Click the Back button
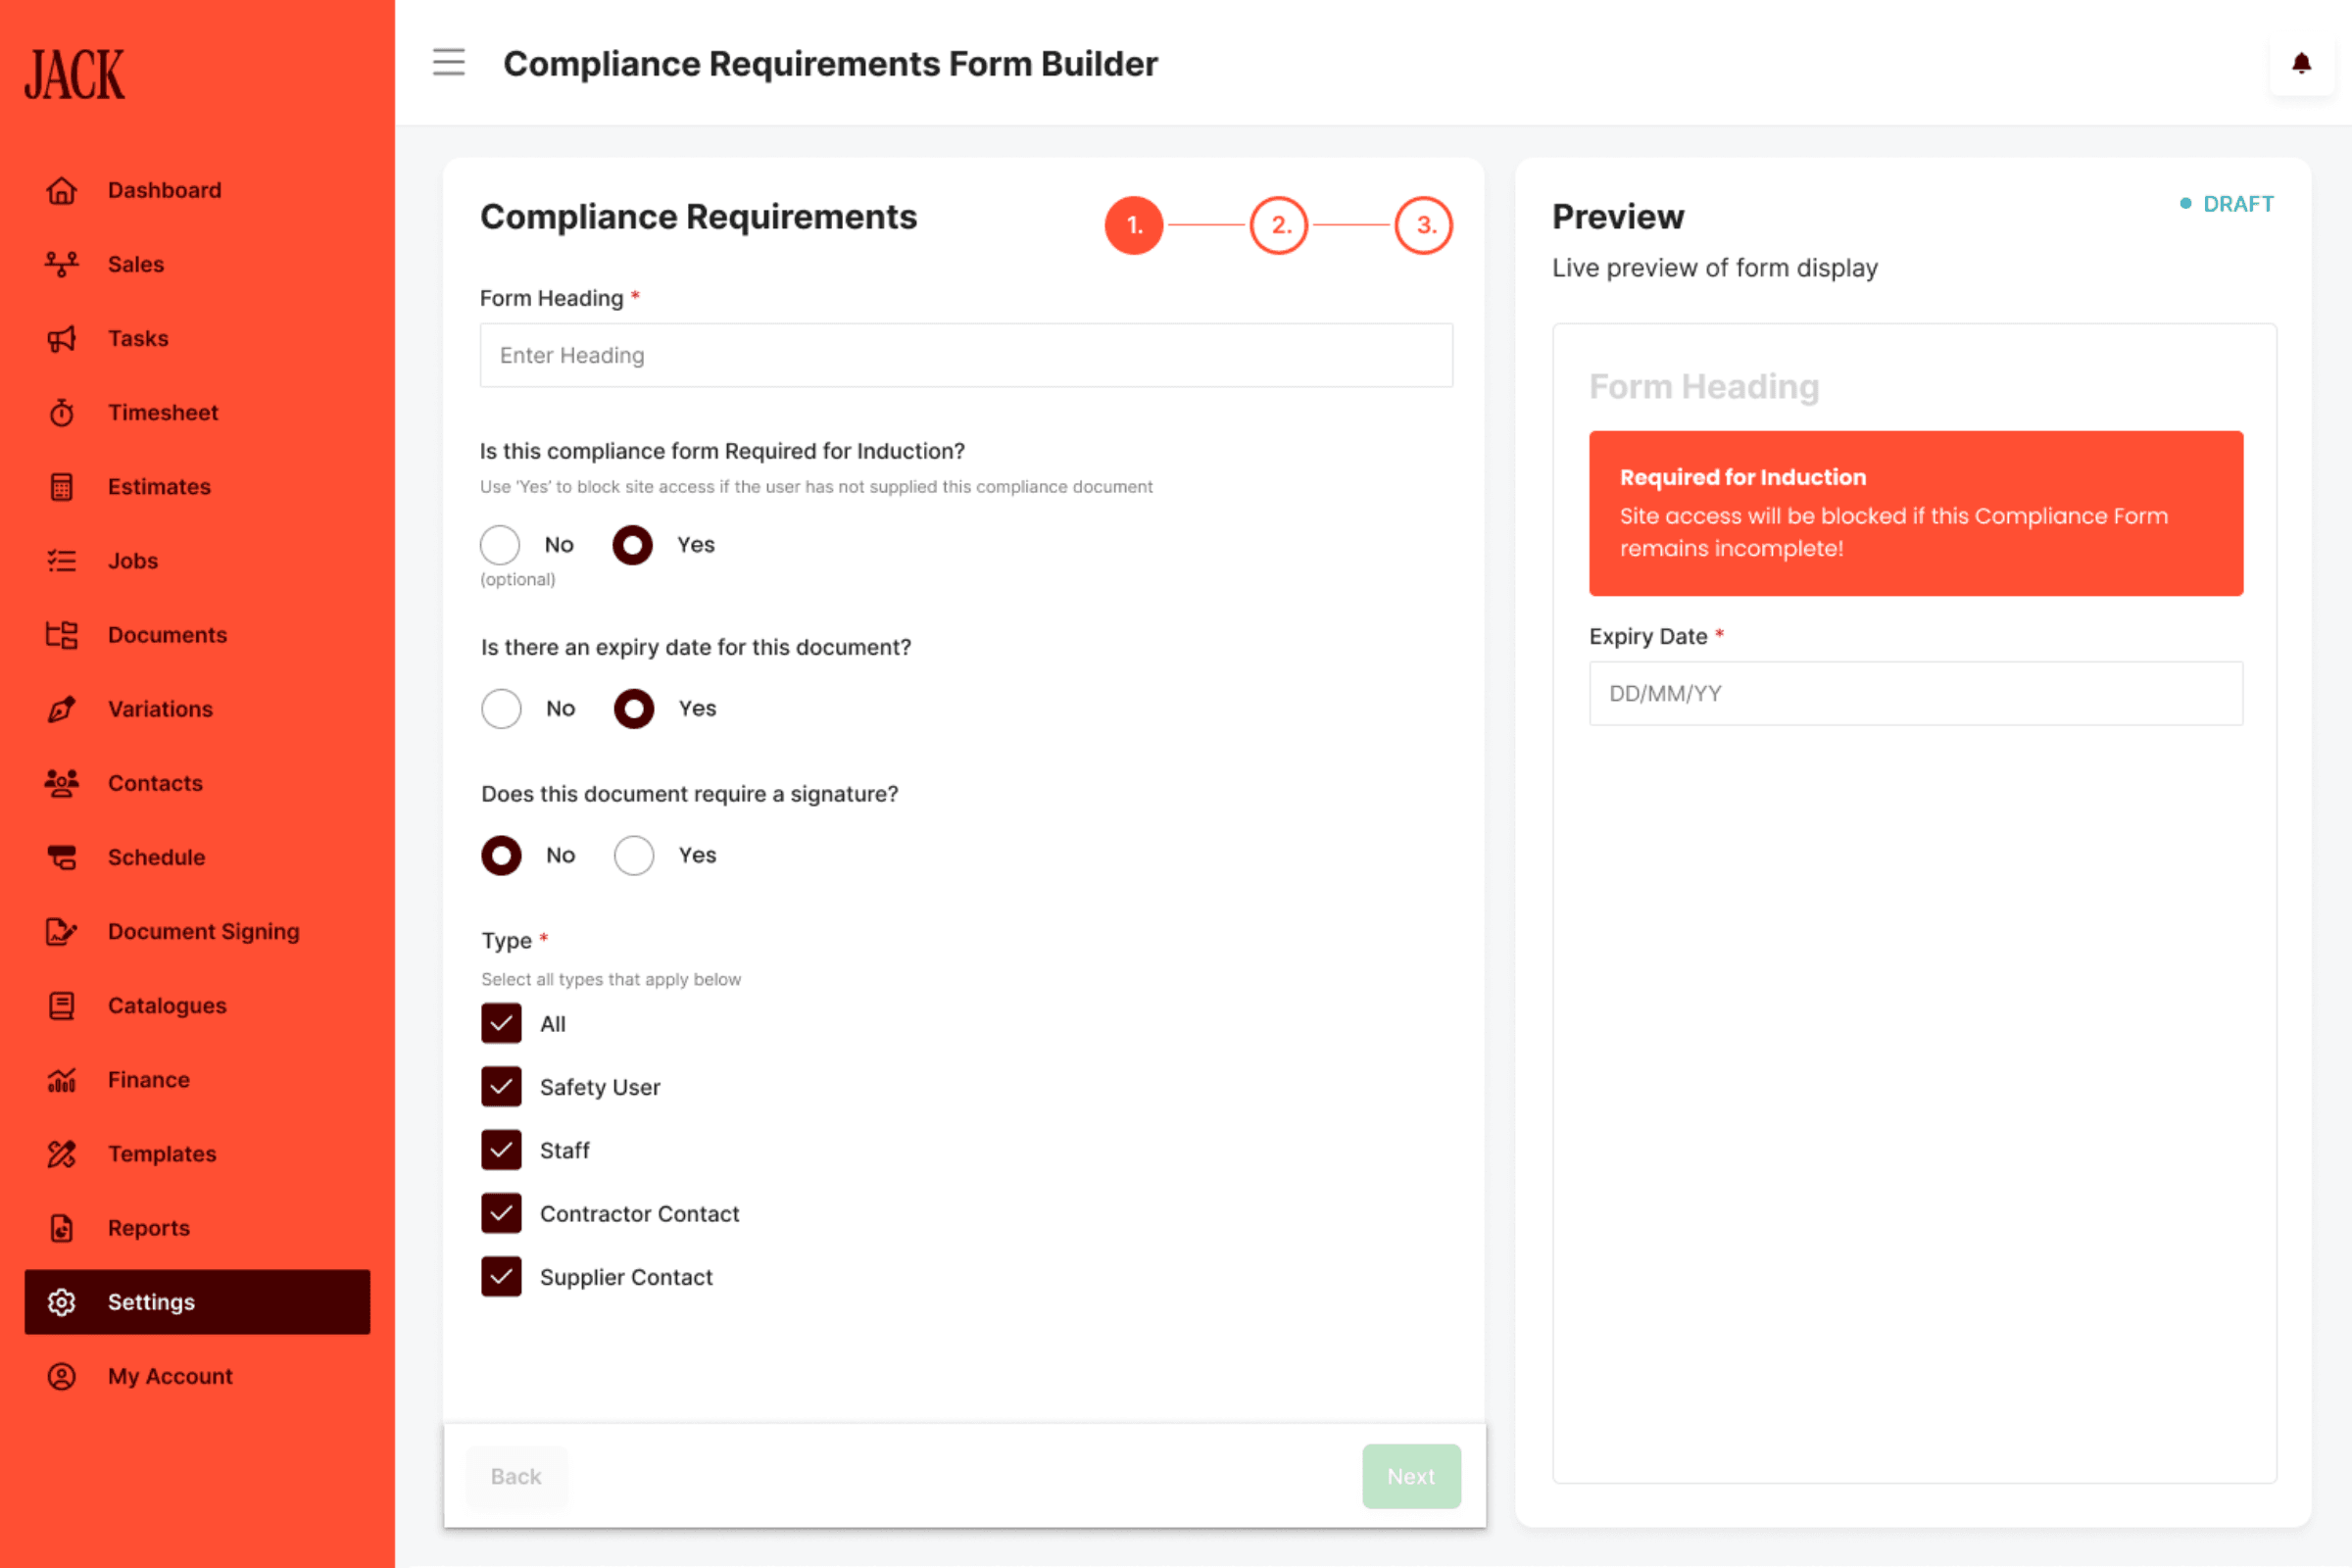Image resolution: width=2352 pixels, height=1568 pixels. 516,1476
